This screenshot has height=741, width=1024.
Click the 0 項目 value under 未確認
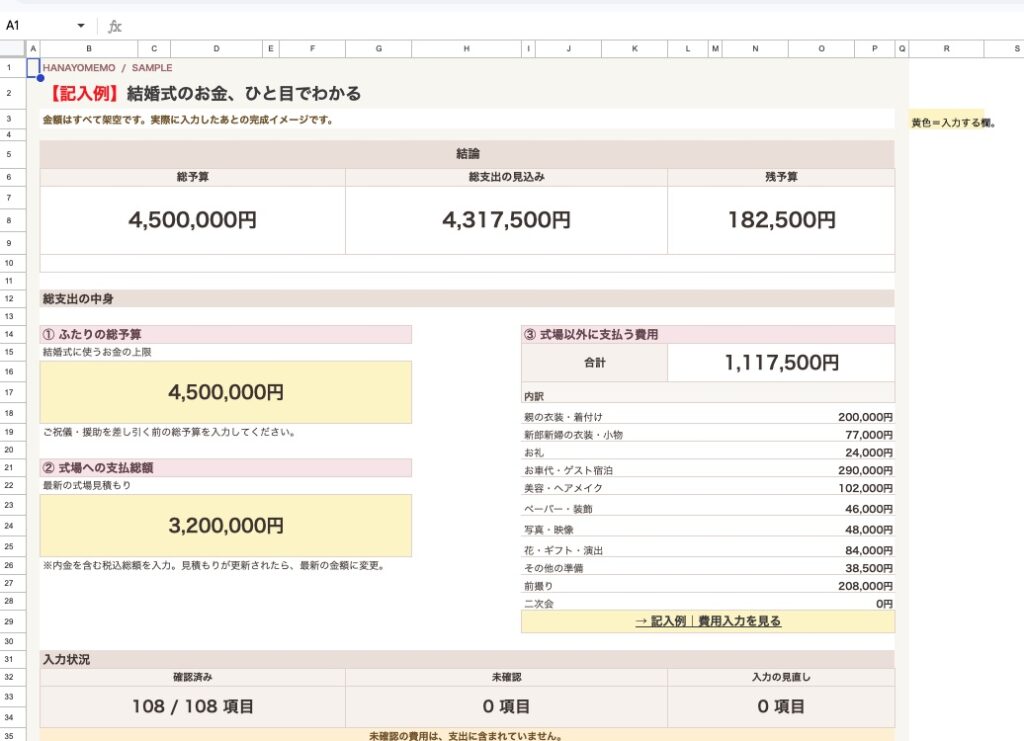coord(506,706)
